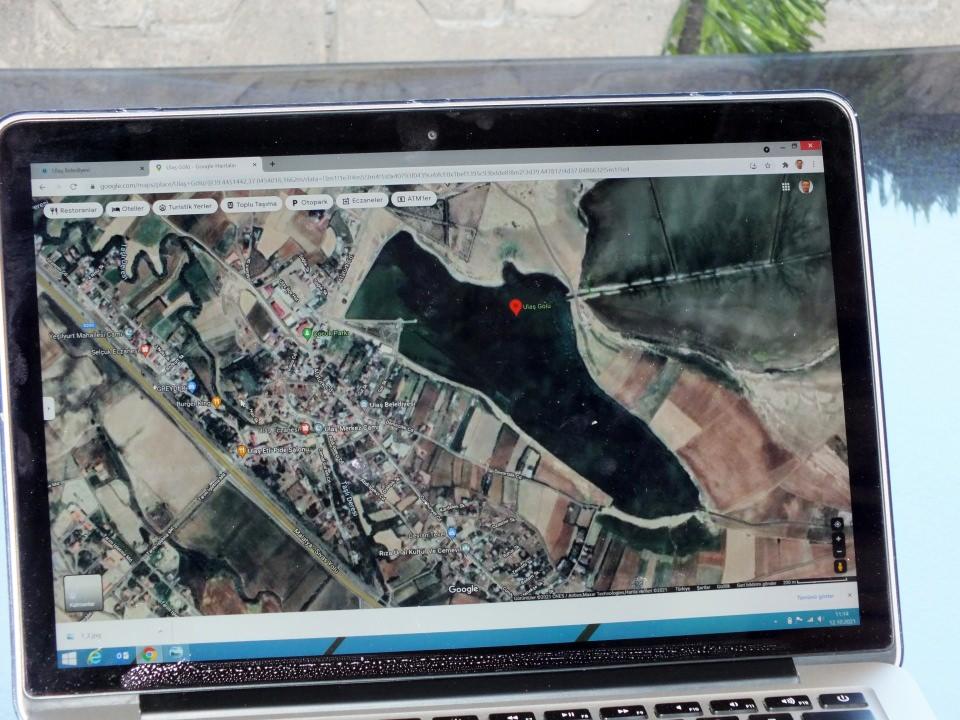Select the Eczaneler category chip
Screen dimensions: 960x720
tap(361, 201)
